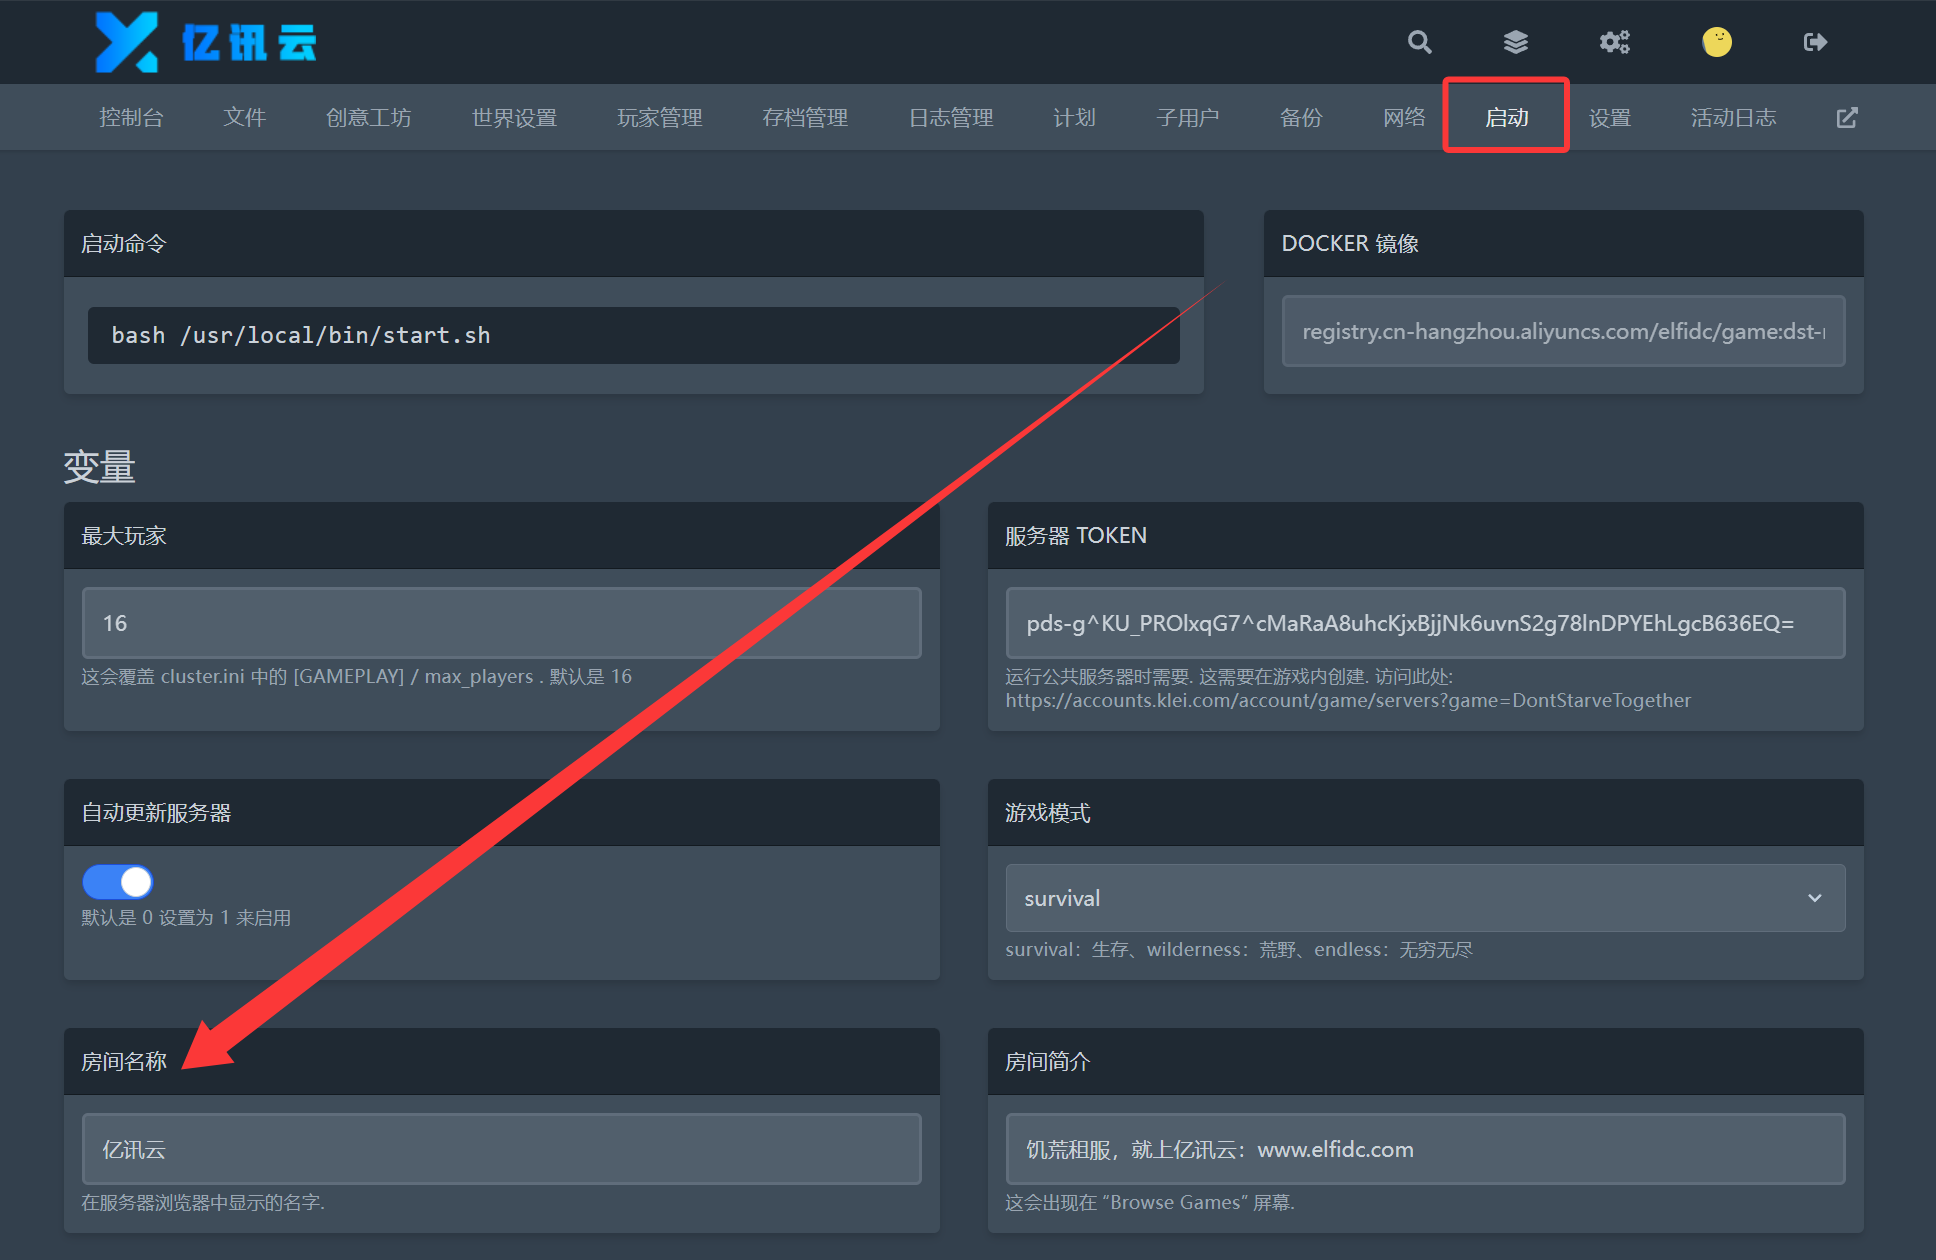
Task: Open the search magnifier icon
Action: [1419, 42]
